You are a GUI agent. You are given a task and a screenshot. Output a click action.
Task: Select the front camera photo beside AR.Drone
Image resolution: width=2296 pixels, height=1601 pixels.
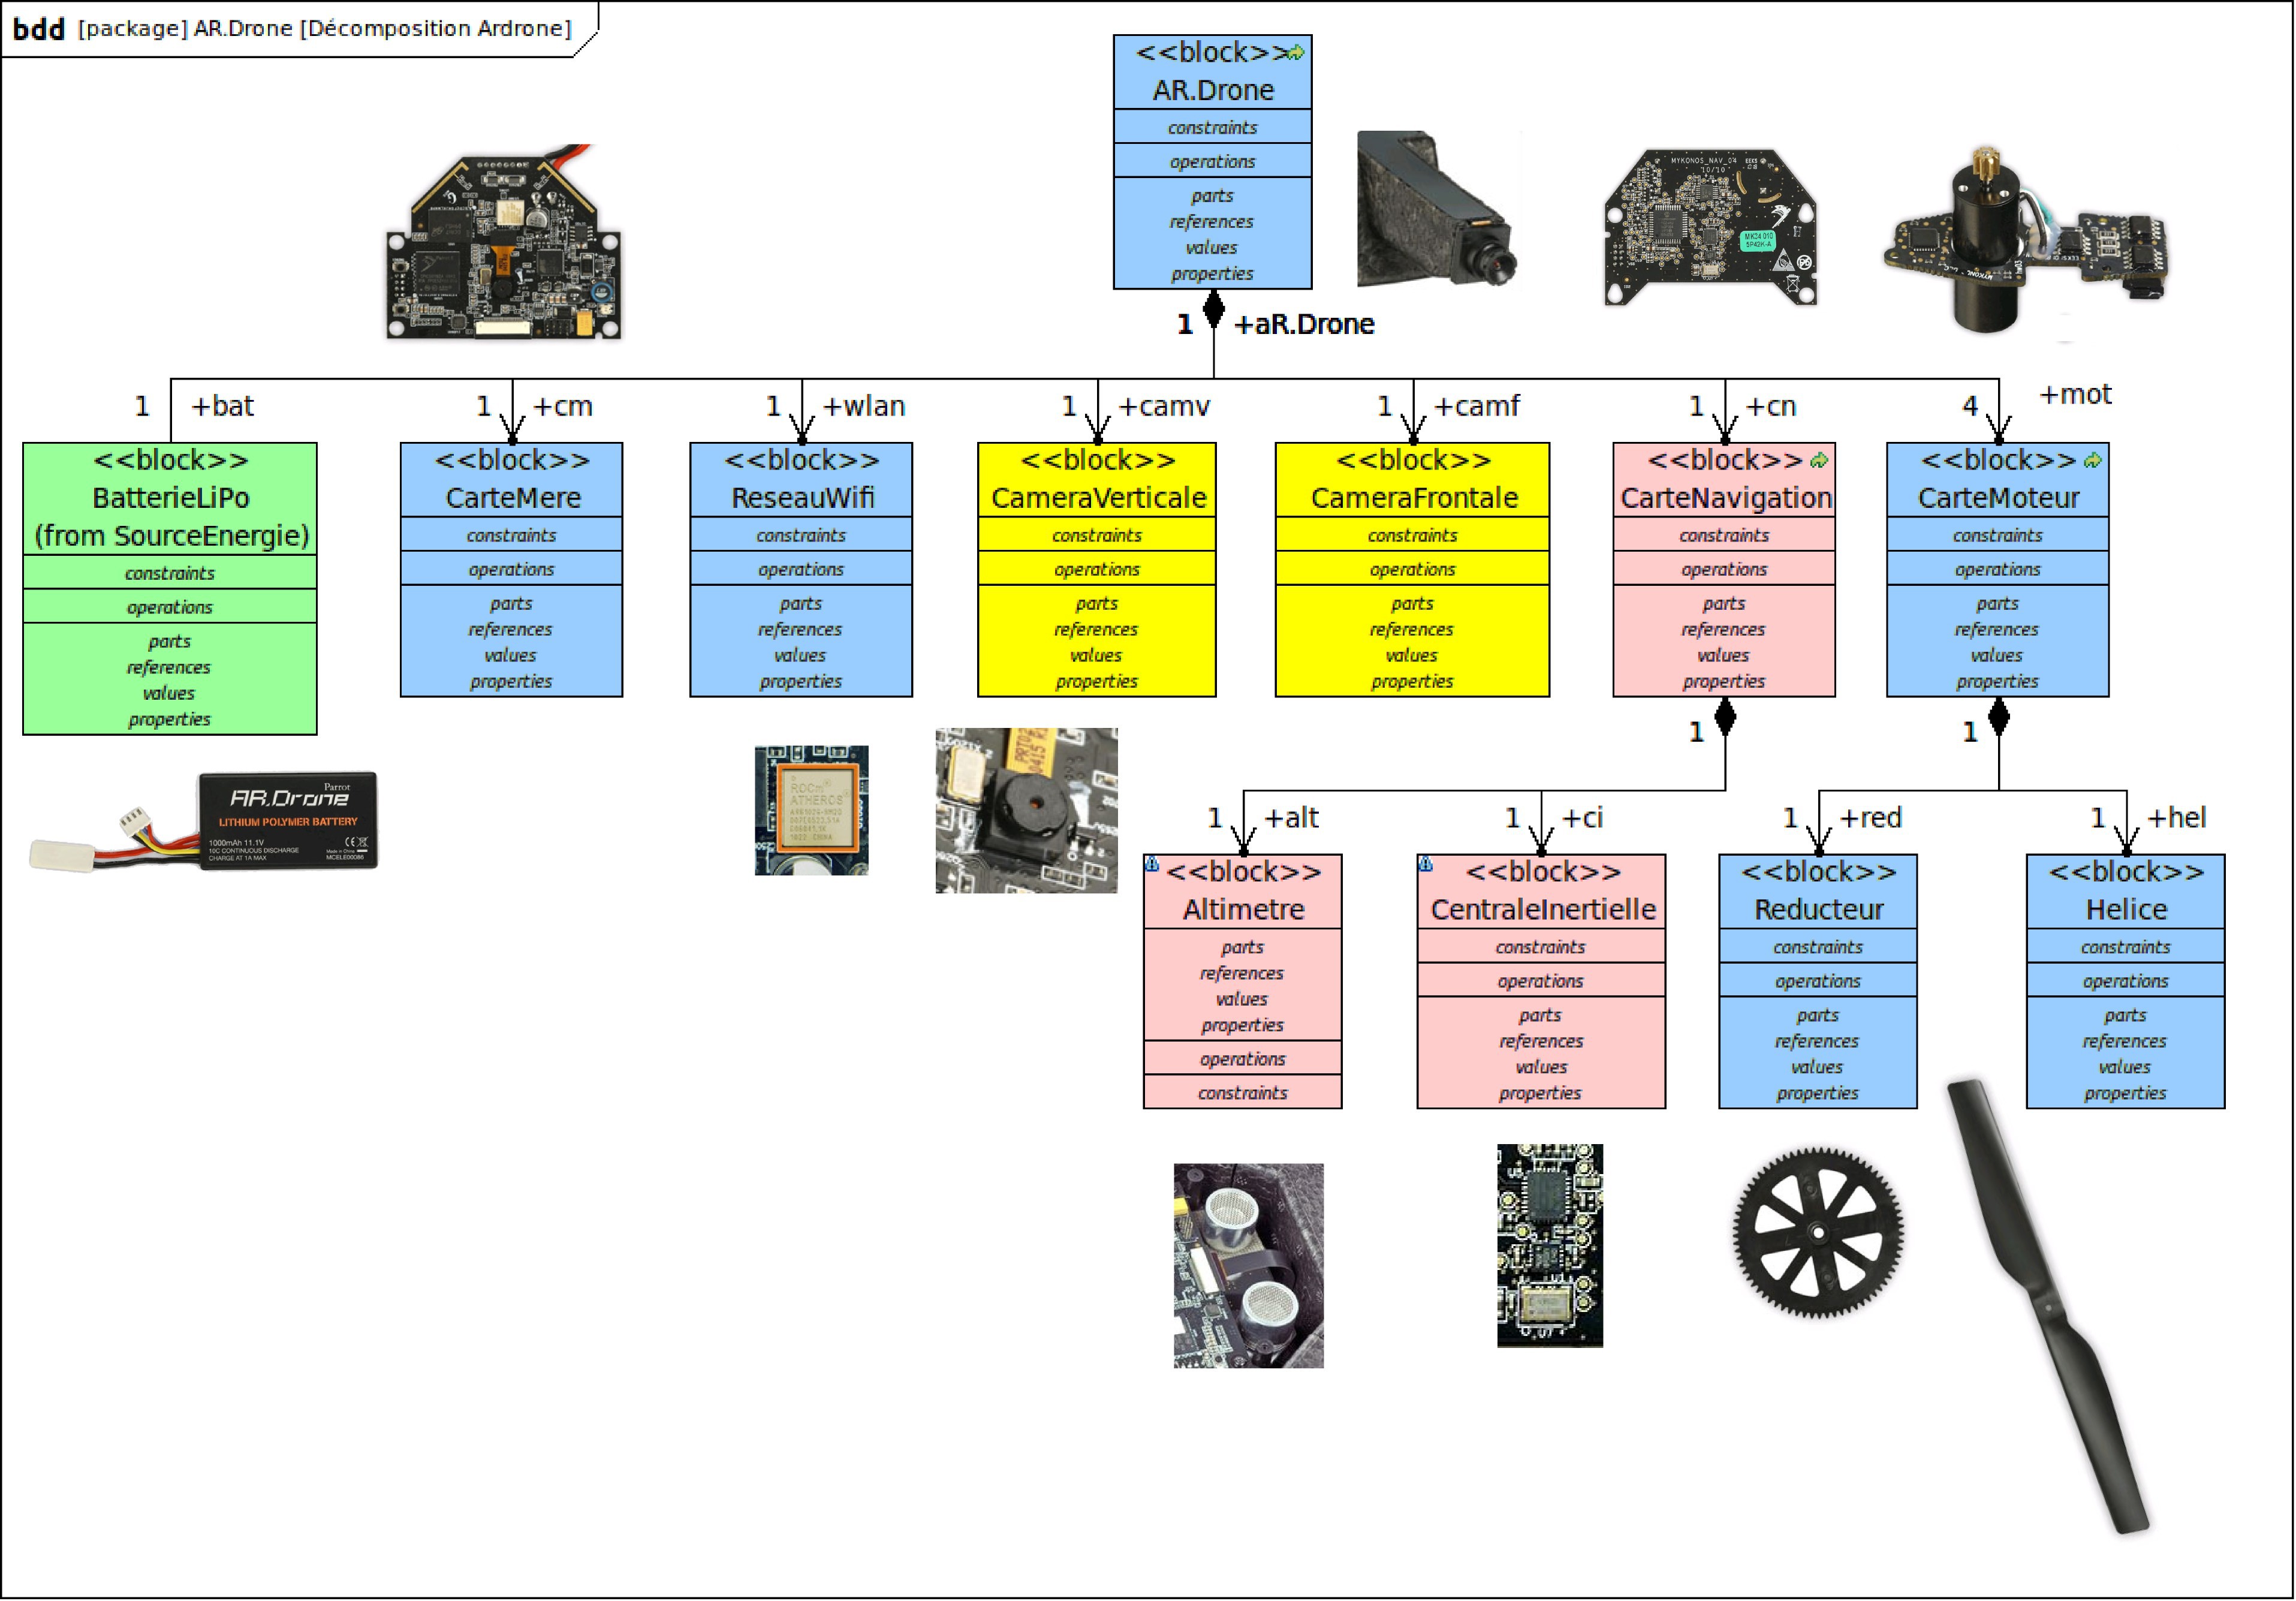click(x=1438, y=208)
